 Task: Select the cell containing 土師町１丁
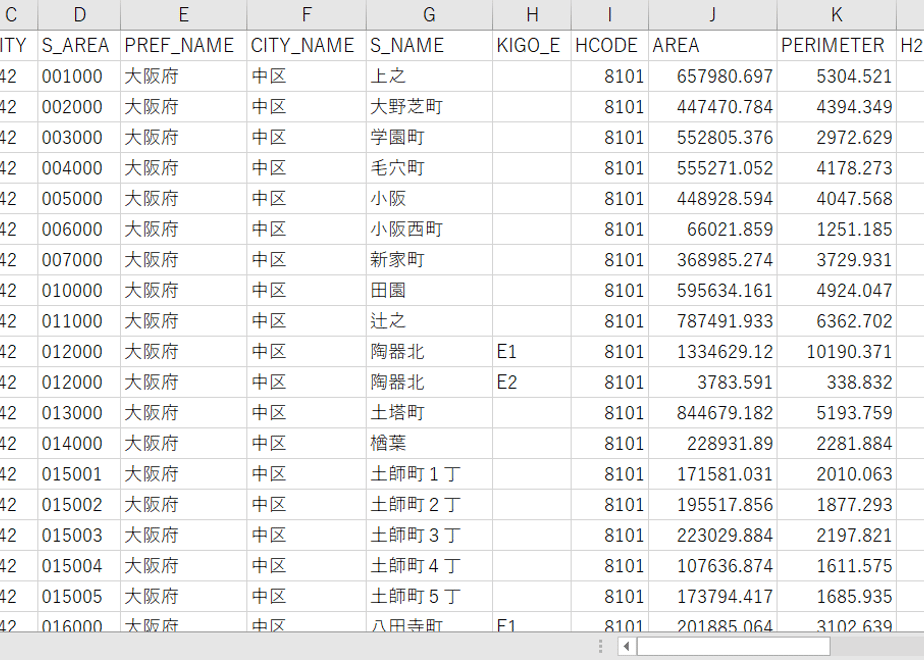pyautogui.click(x=429, y=474)
